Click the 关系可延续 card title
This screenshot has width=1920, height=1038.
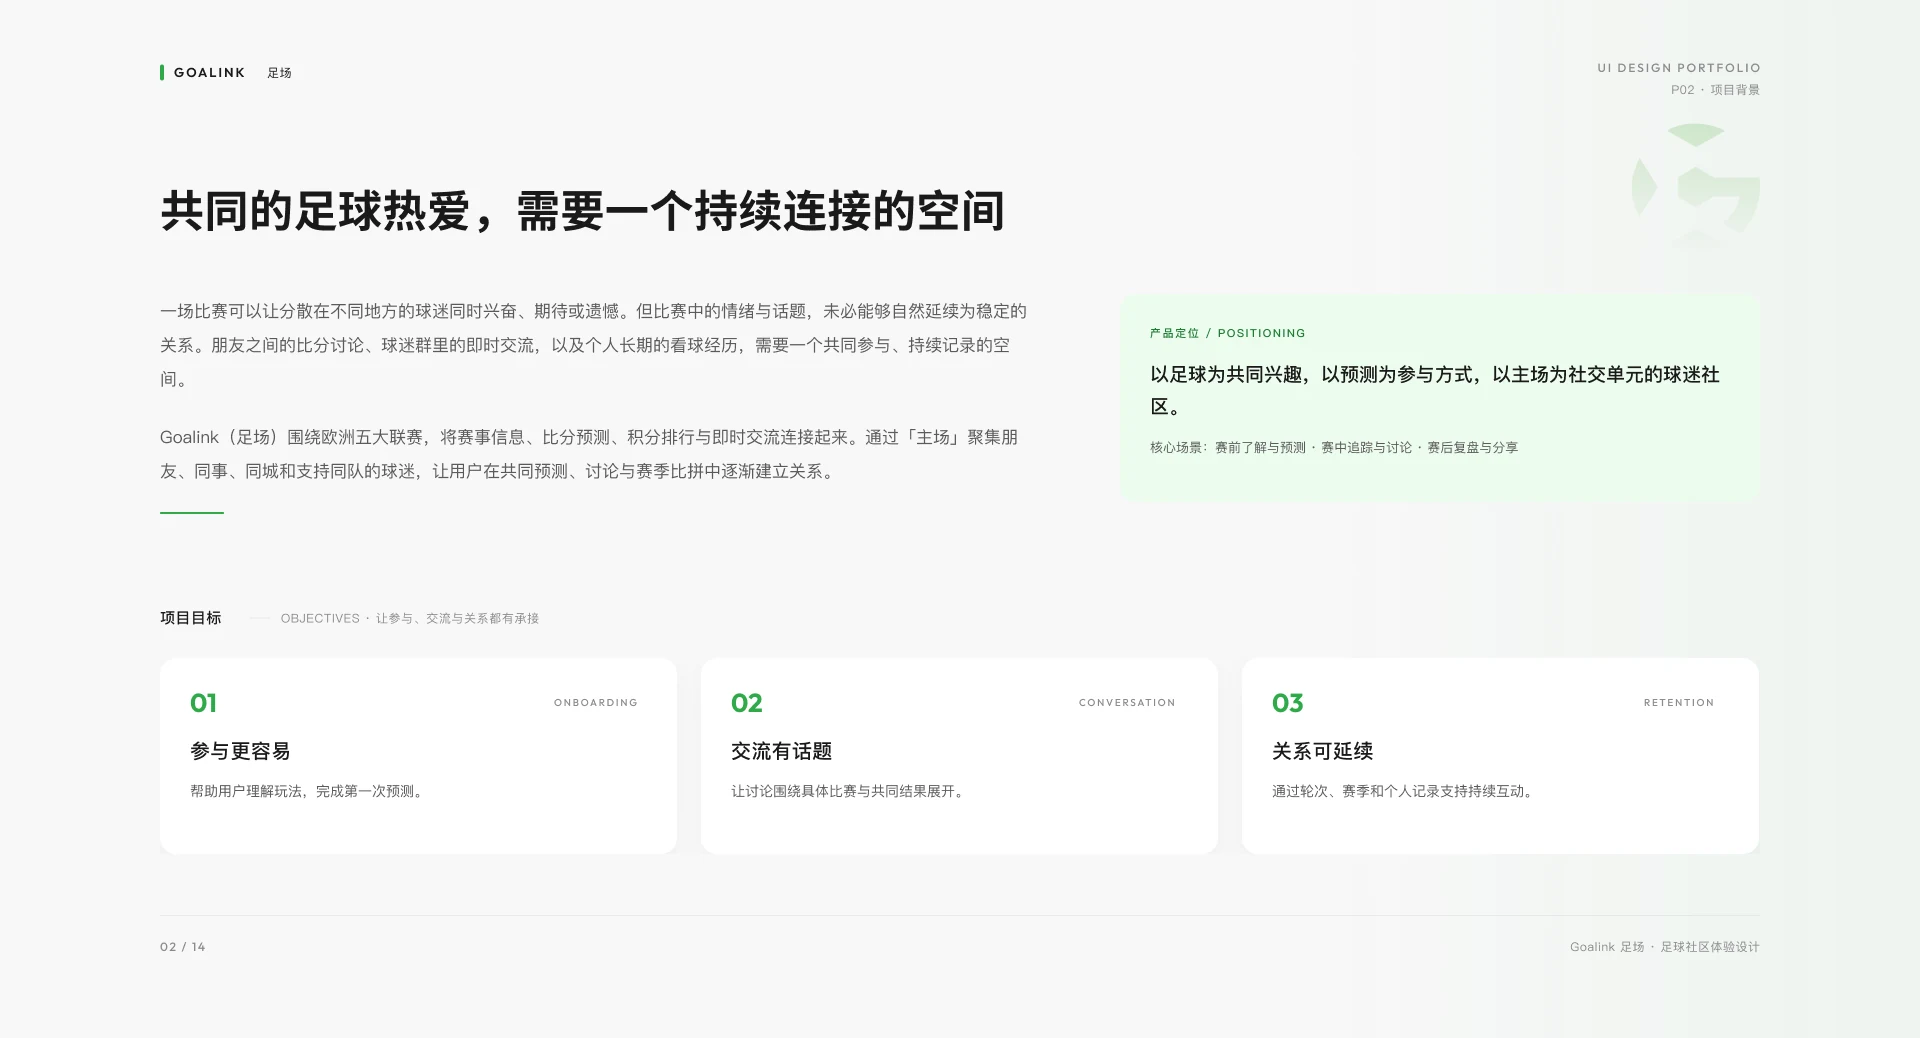coord(1322,751)
